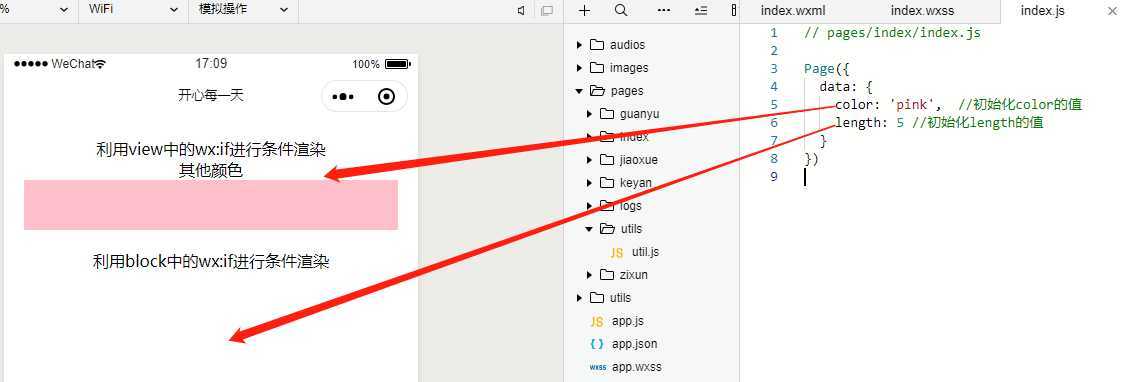Click the 利用block中的wx:if进行条件渲染 heading
The image size is (1128, 382).
211,262
